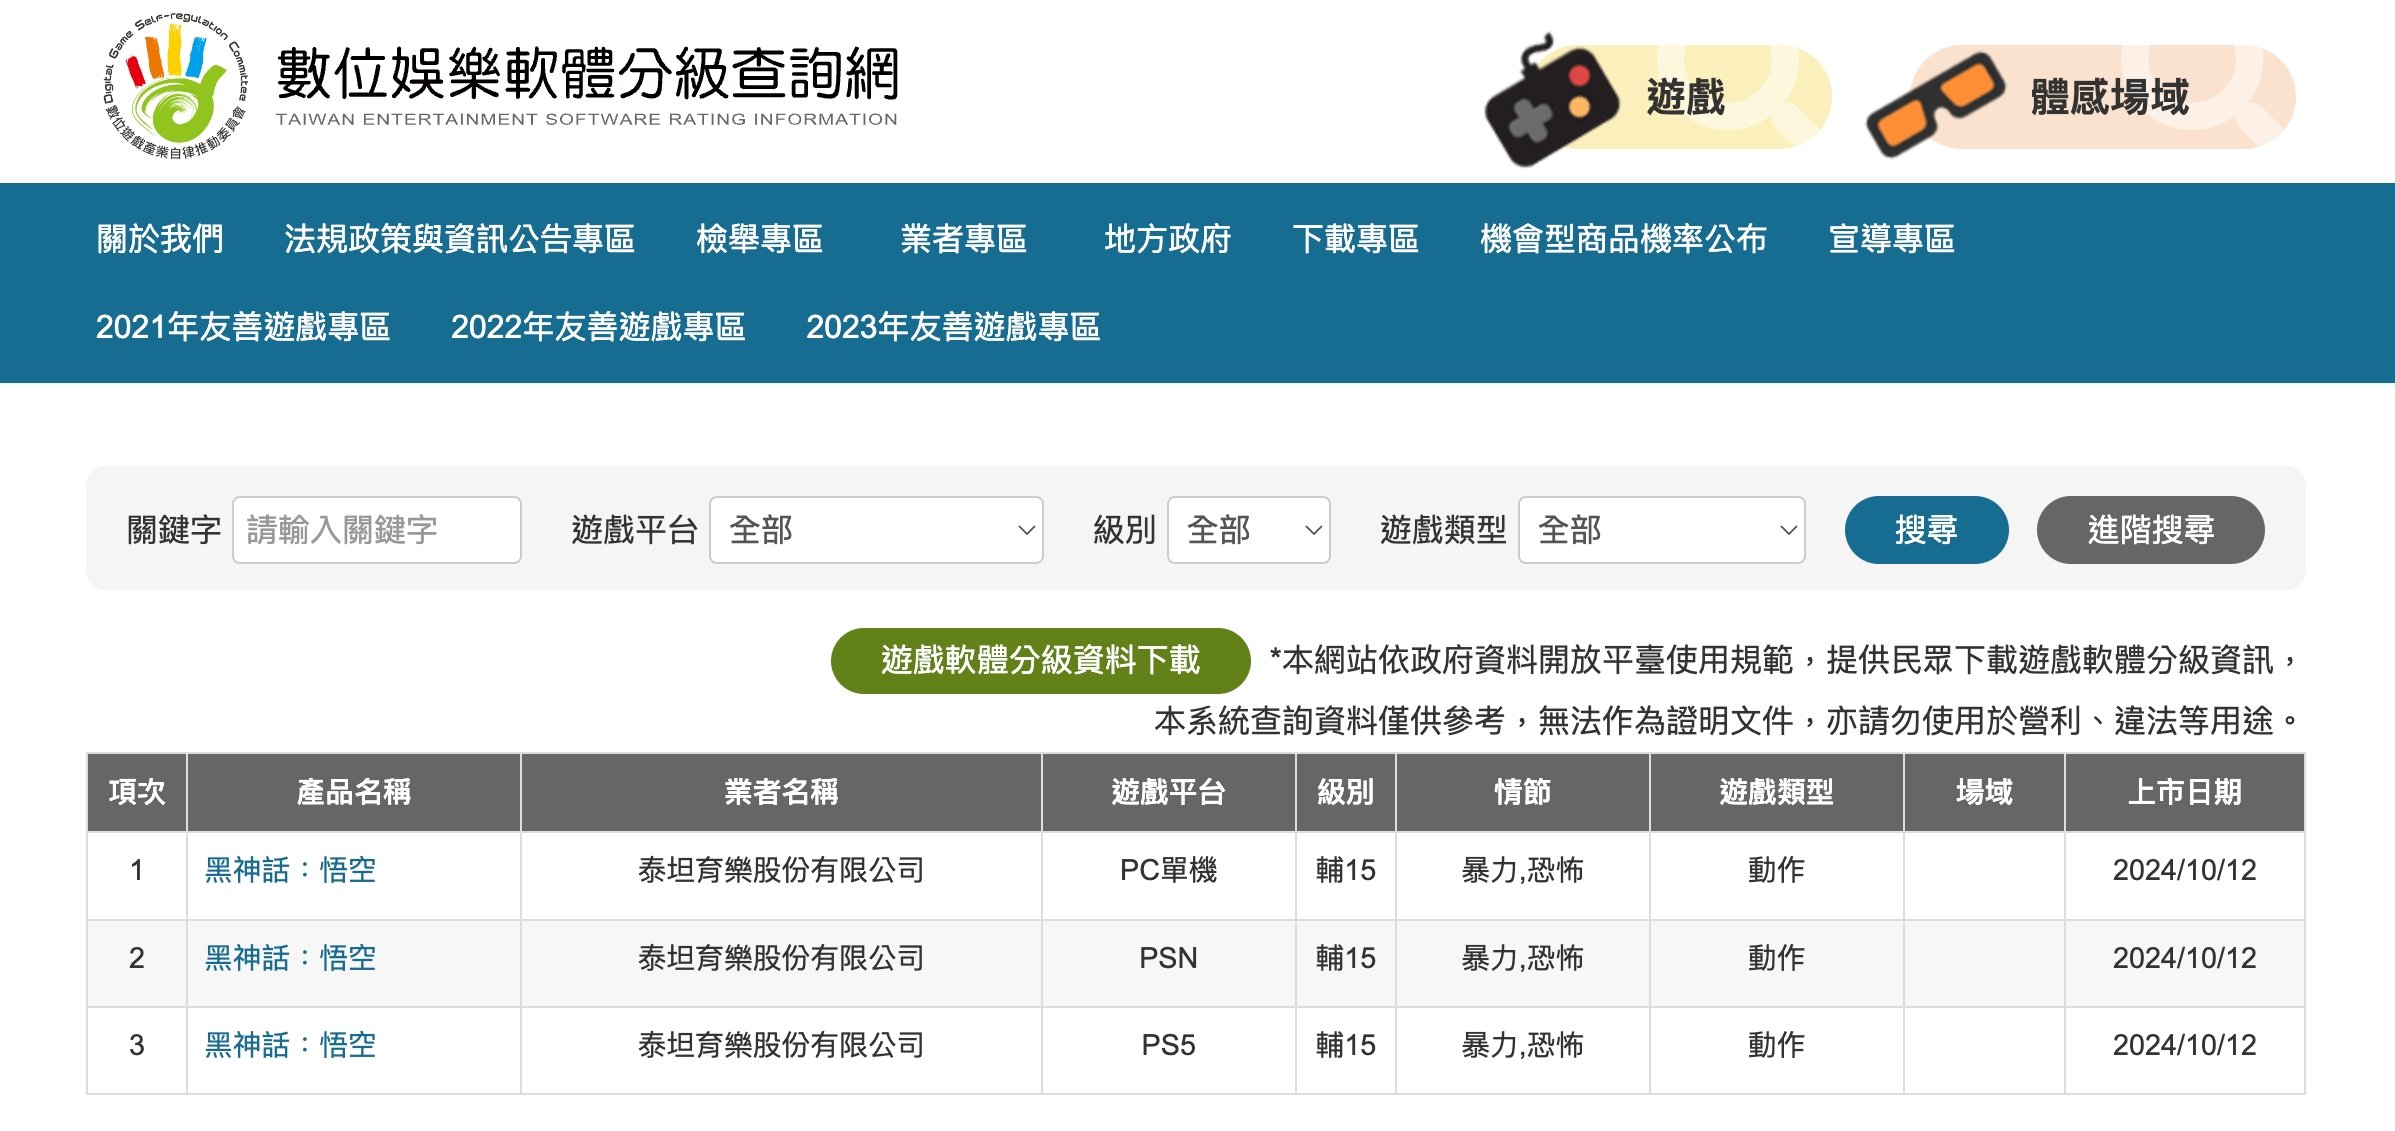Click the 遊戲類型 column header
The height and width of the screenshot is (1131, 2395).
pos(1776,792)
